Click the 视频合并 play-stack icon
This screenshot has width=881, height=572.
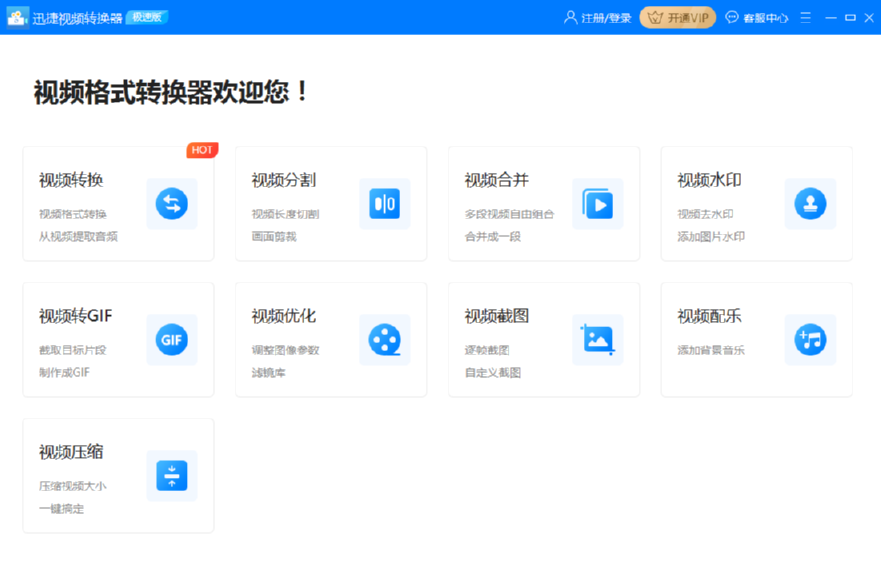click(597, 203)
